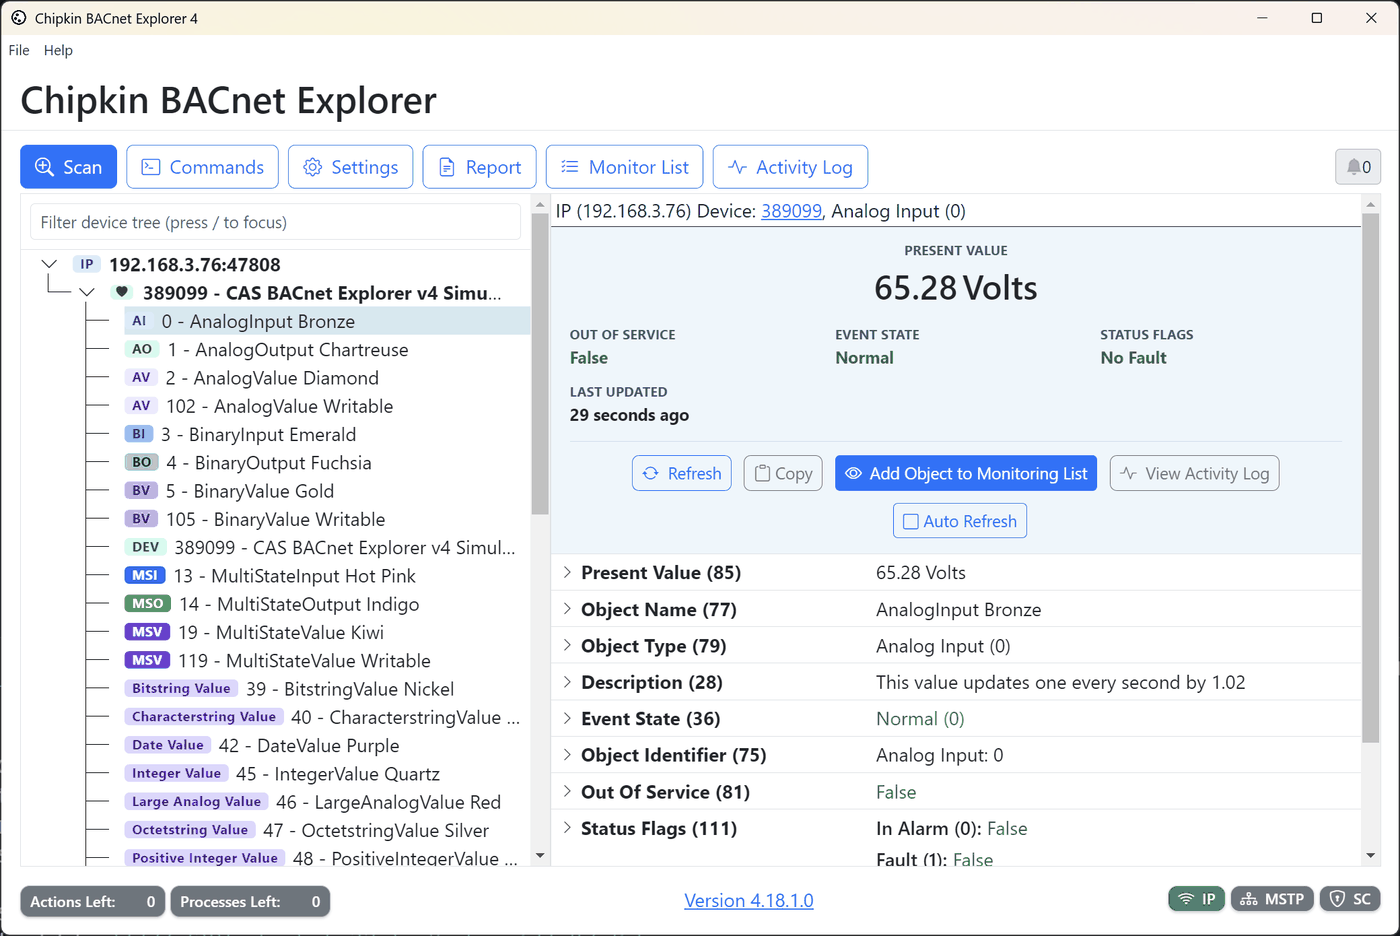Image resolution: width=1400 pixels, height=936 pixels.
Task: Expand the Object Type (79) property
Action: pos(567,645)
